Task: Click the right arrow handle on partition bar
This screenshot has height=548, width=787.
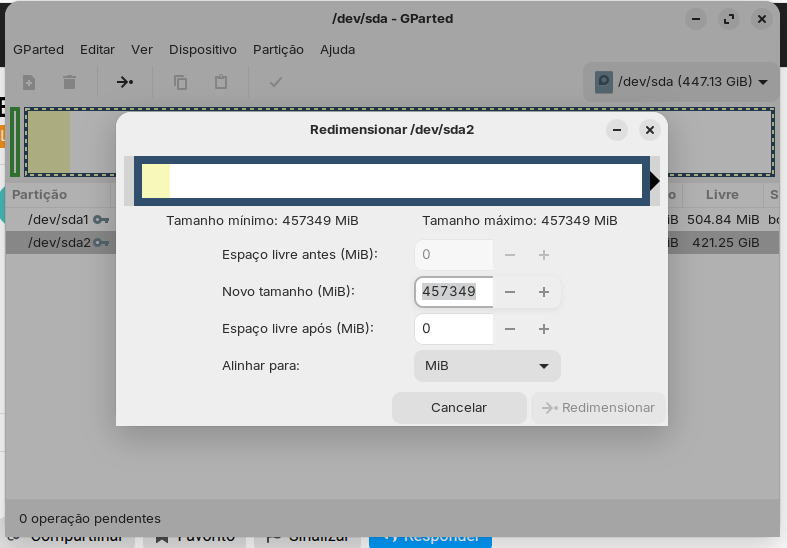Action: (654, 181)
